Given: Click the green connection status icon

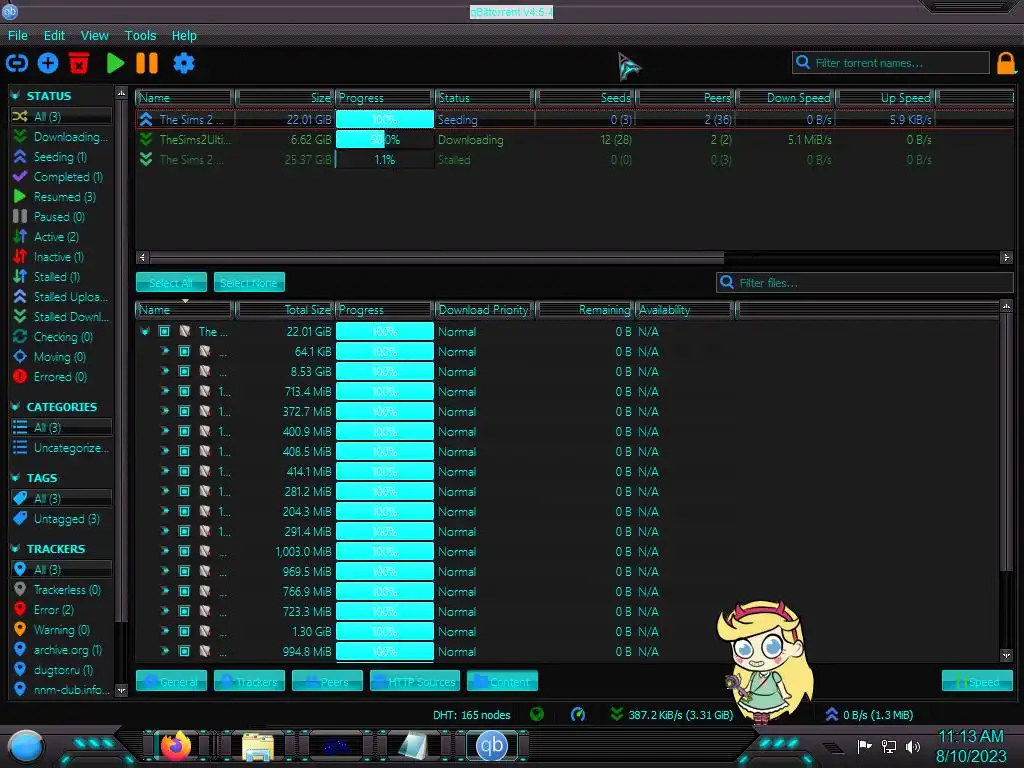Looking at the screenshot, I should [x=537, y=714].
